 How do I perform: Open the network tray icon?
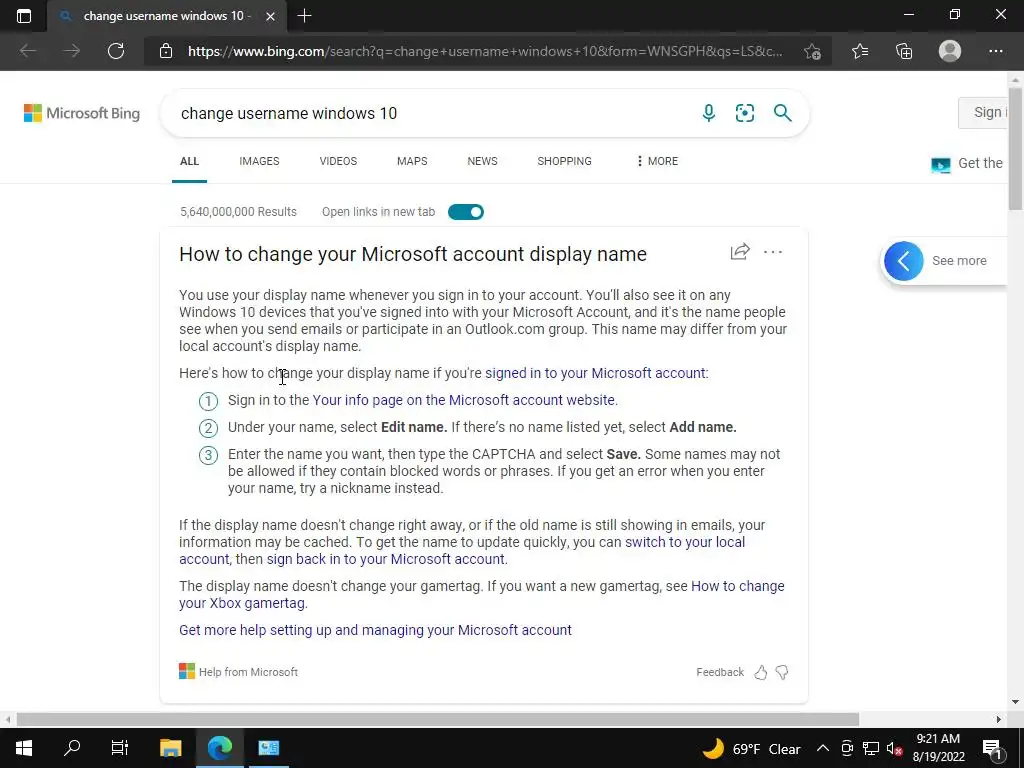tap(871, 748)
